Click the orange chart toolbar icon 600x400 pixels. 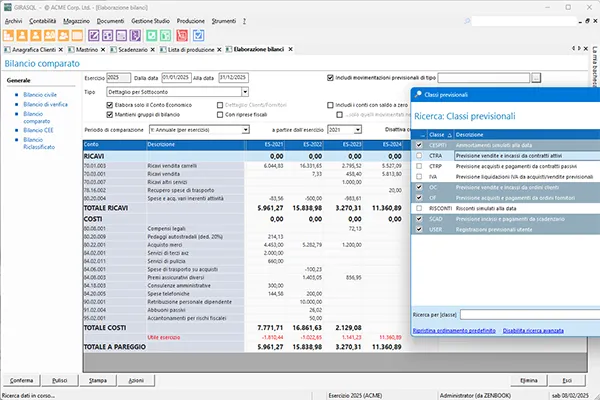(x=8, y=36)
